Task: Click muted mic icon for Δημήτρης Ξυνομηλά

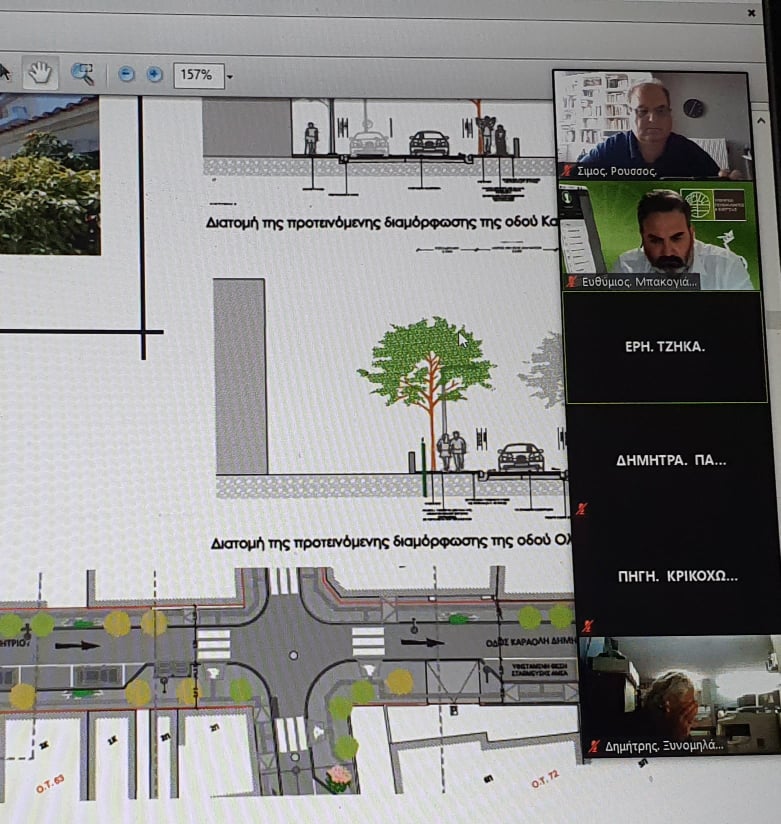Action: click(595, 745)
